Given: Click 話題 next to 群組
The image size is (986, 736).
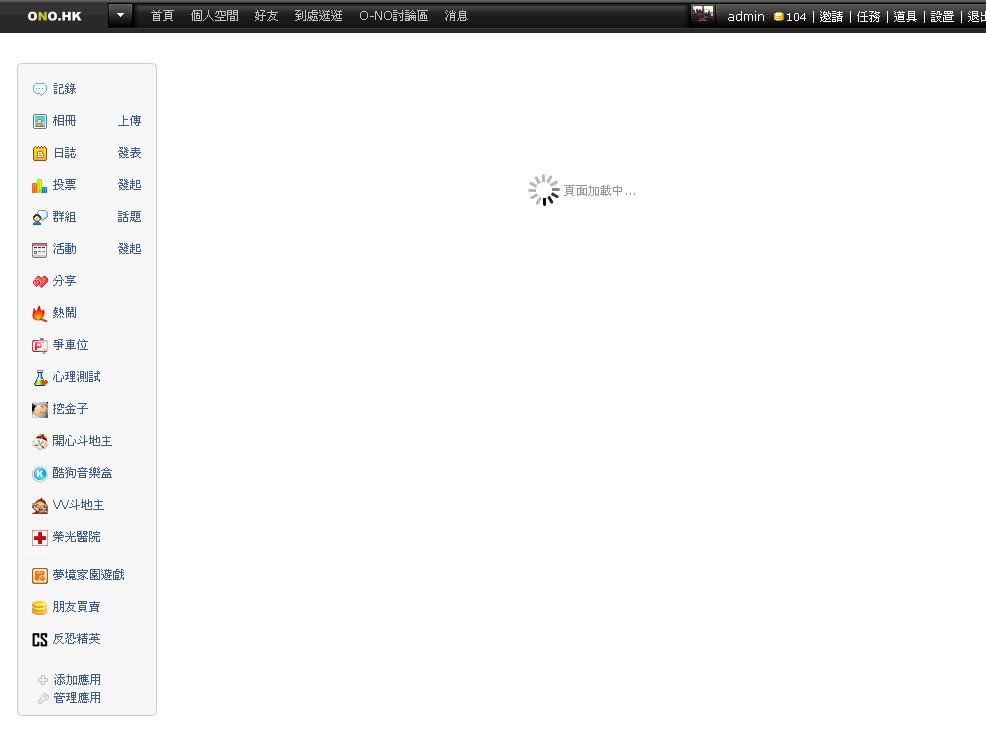Looking at the screenshot, I should tap(130, 217).
